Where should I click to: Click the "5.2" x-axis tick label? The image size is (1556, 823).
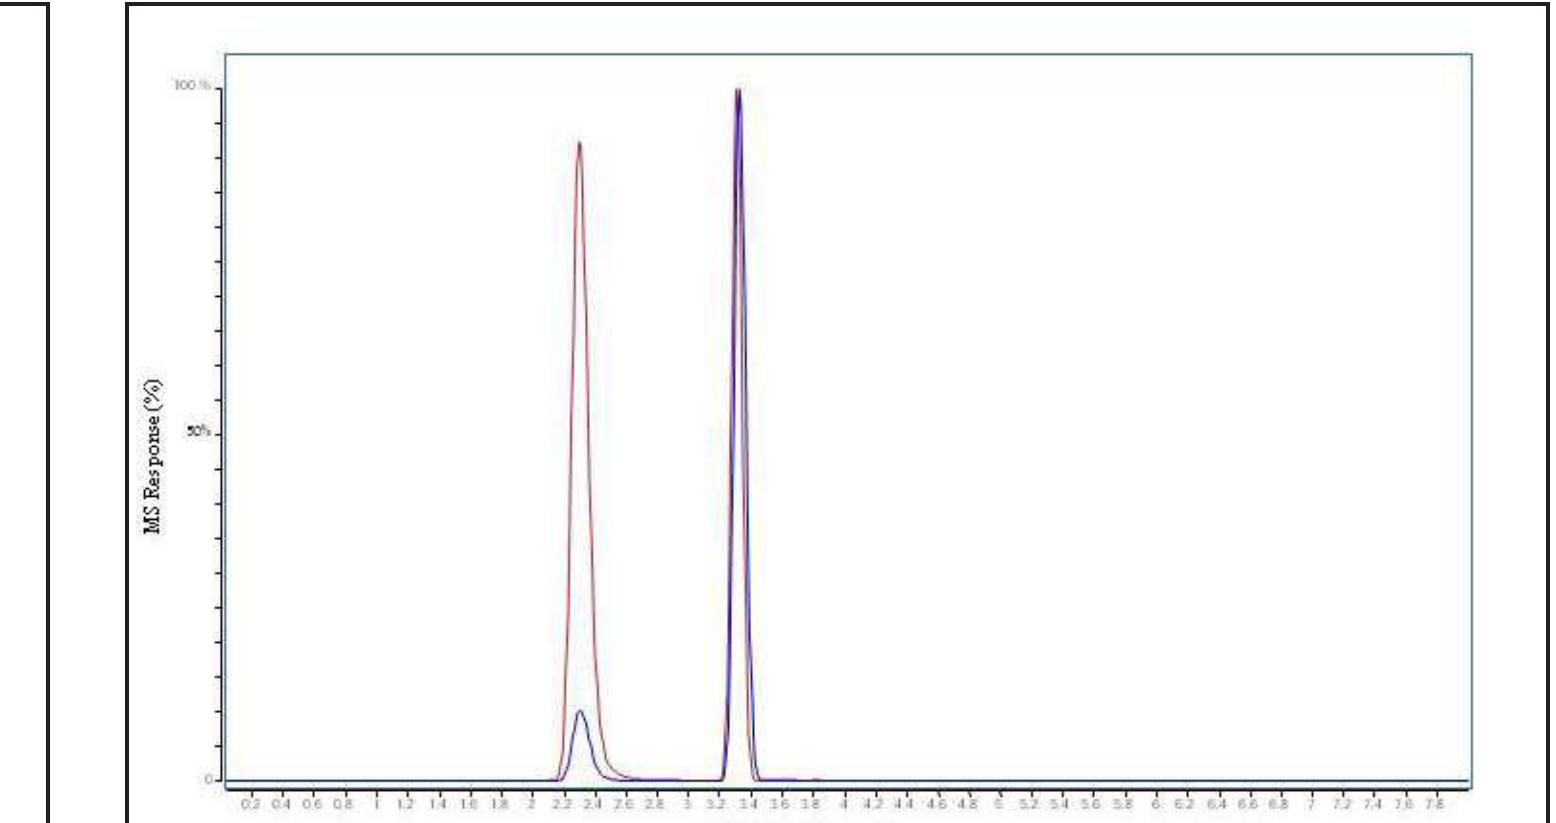1030,804
